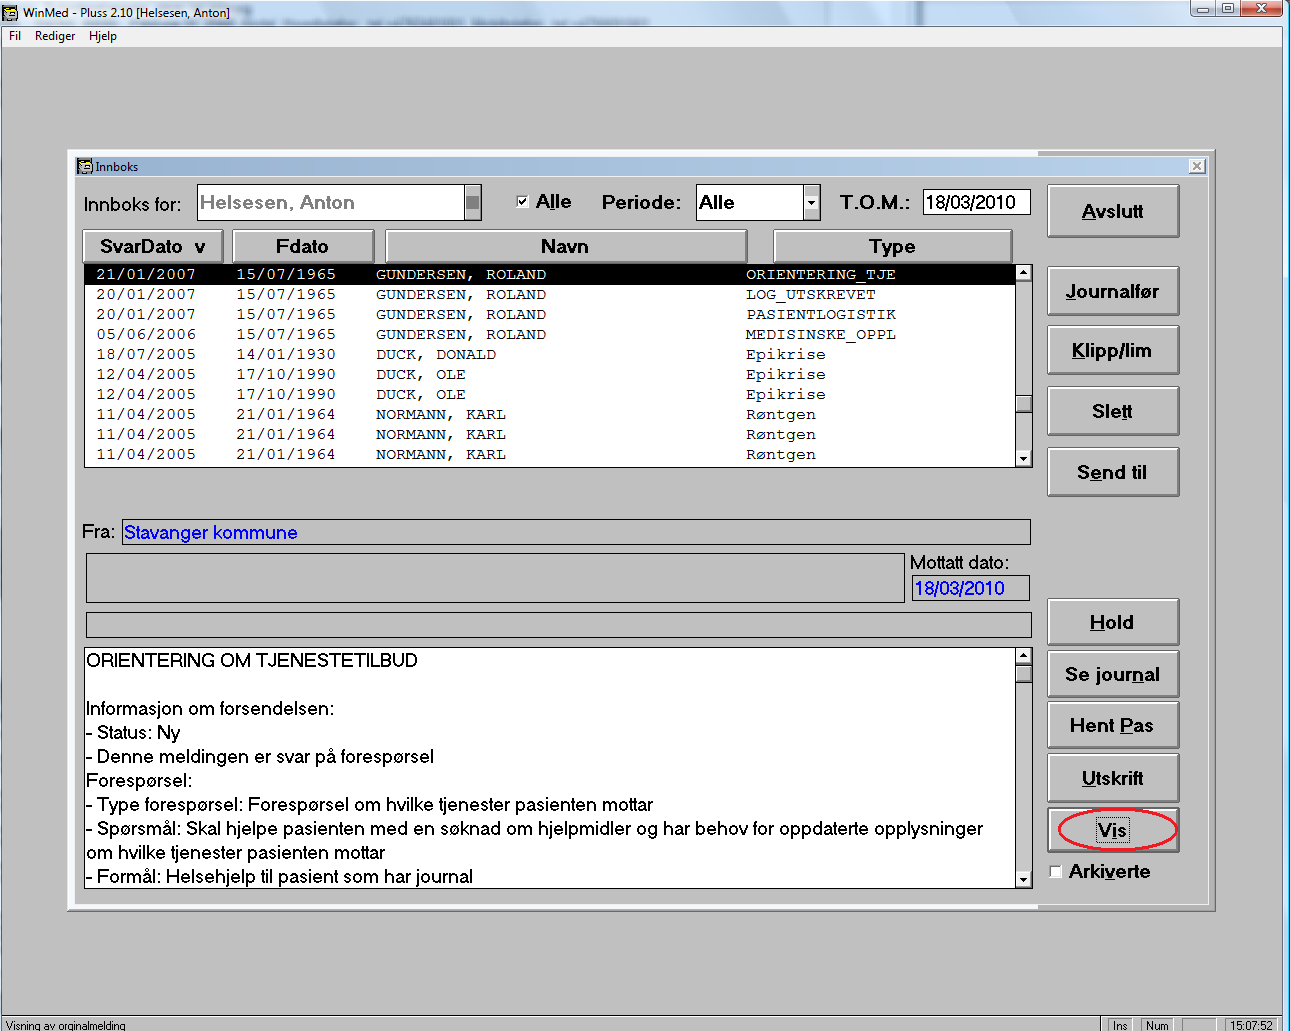Click the Avslutt button
Screen dimensions: 1290x1031
click(x=1113, y=211)
